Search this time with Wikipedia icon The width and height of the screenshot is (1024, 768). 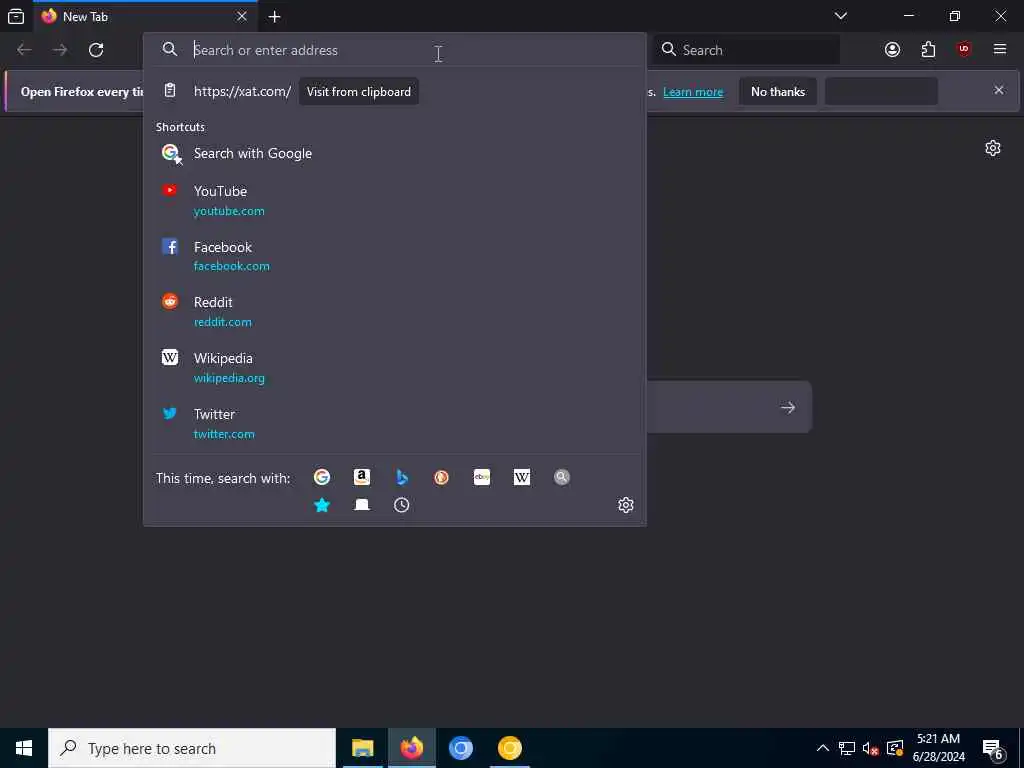pos(522,477)
